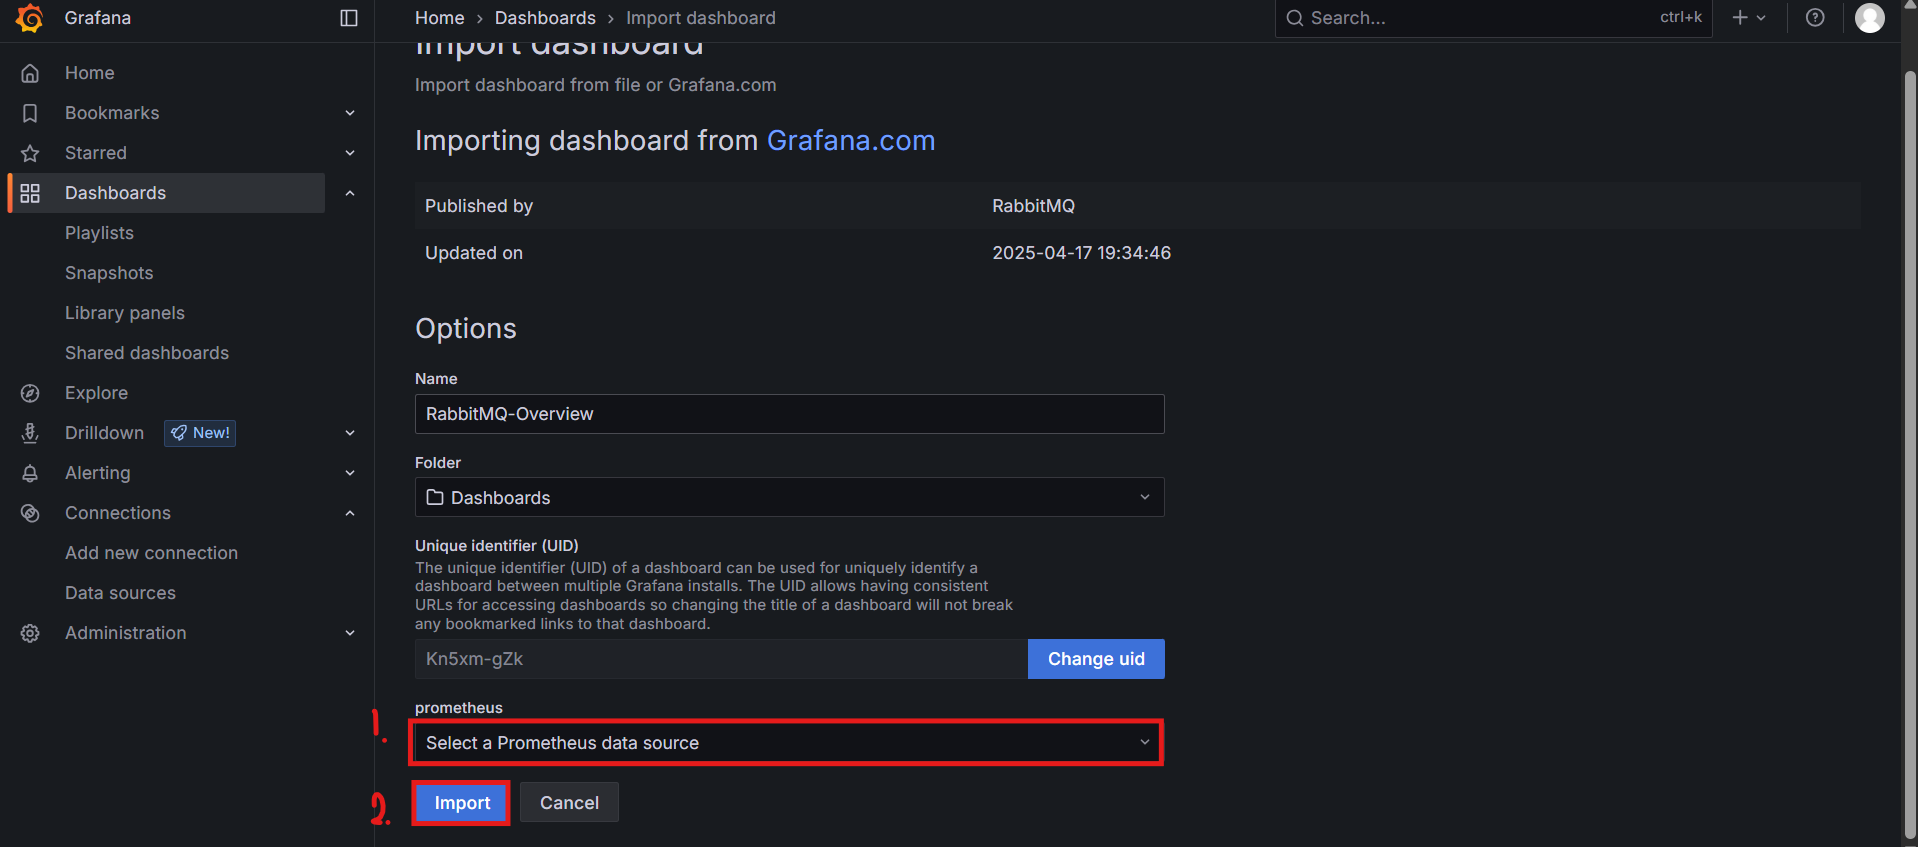Click the Search bar at top
The image size is (1918, 847).
tap(1493, 18)
